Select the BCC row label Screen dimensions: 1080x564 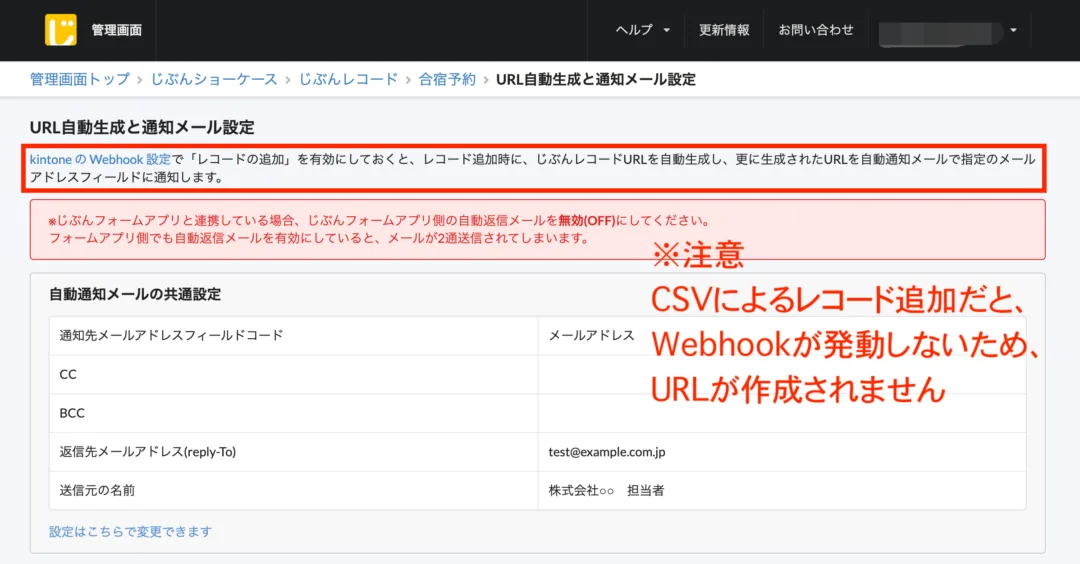pyautogui.click(x=72, y=412)
